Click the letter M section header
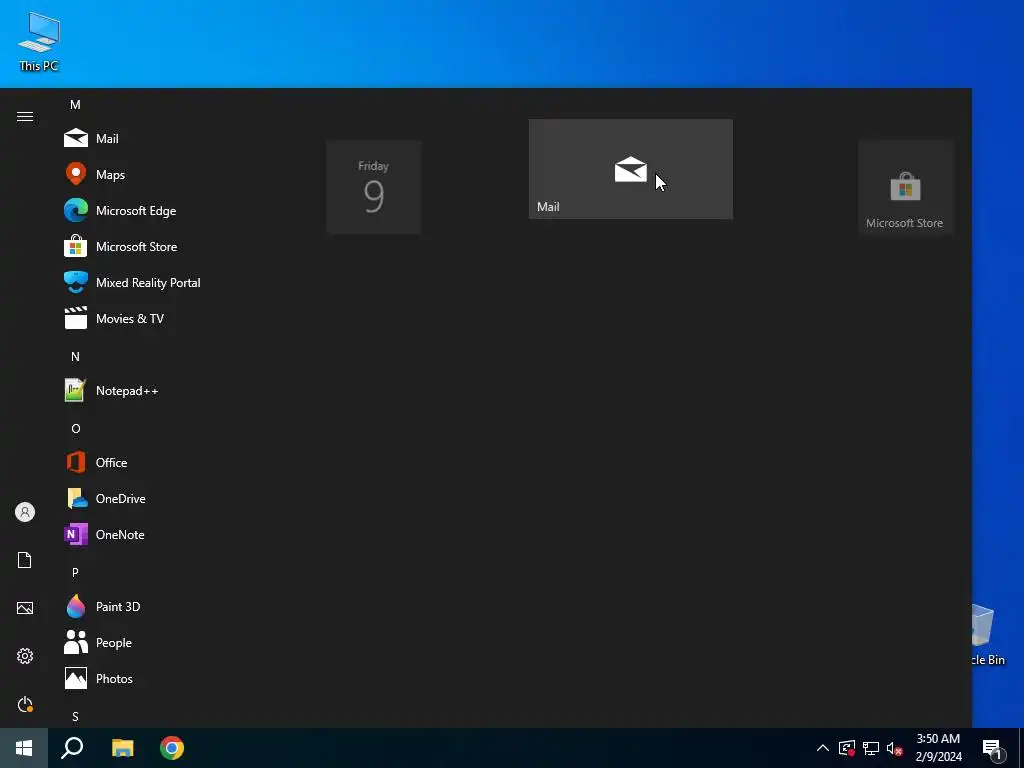1024x768 pixels. pyautogui.click(x=75, y=104)
